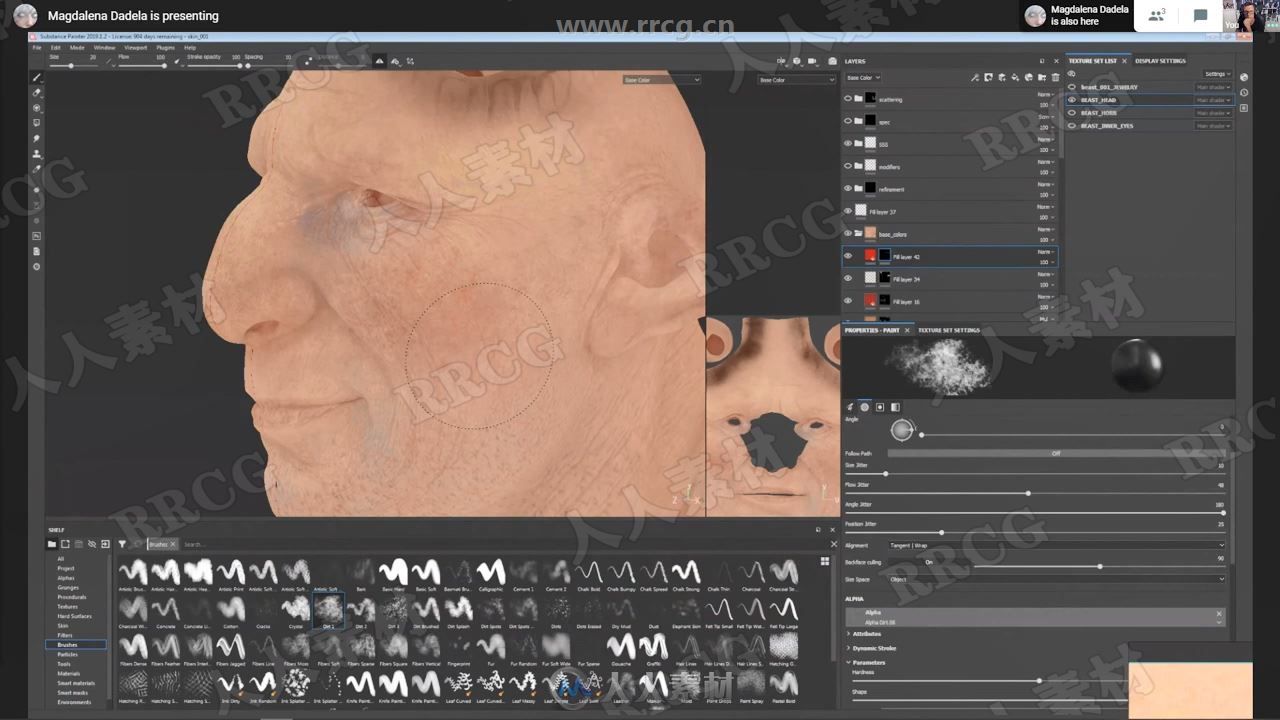Viewport: 1280px width, 720px height.
Task: Select the Projection tool
Action: point(37,107)
